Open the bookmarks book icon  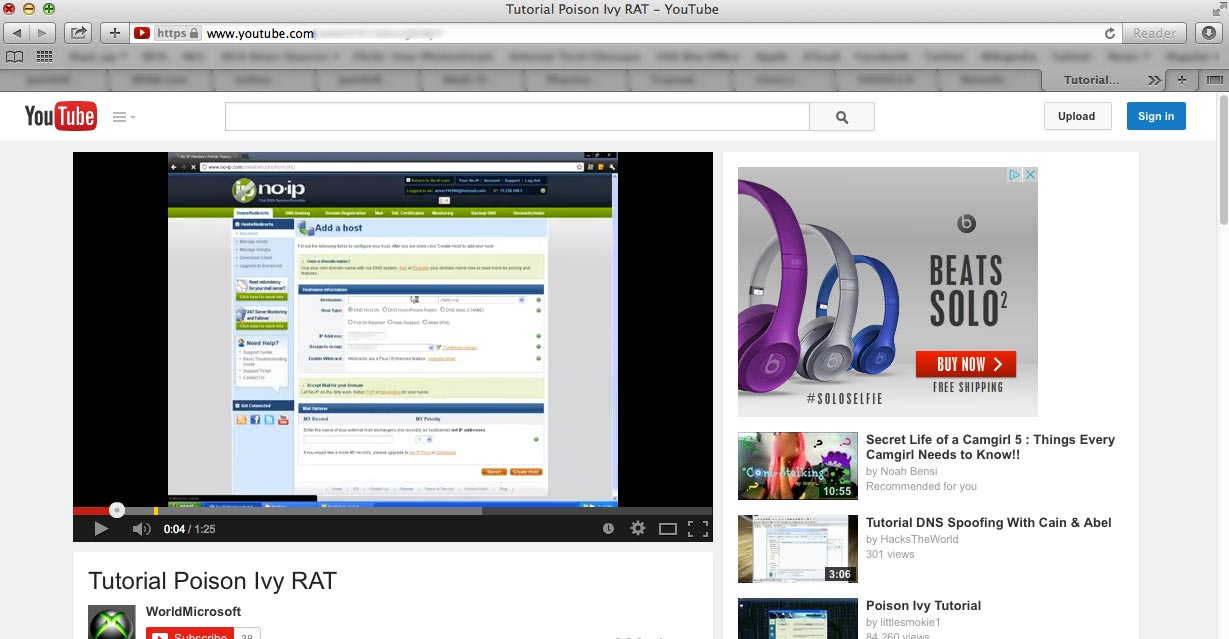16,56
